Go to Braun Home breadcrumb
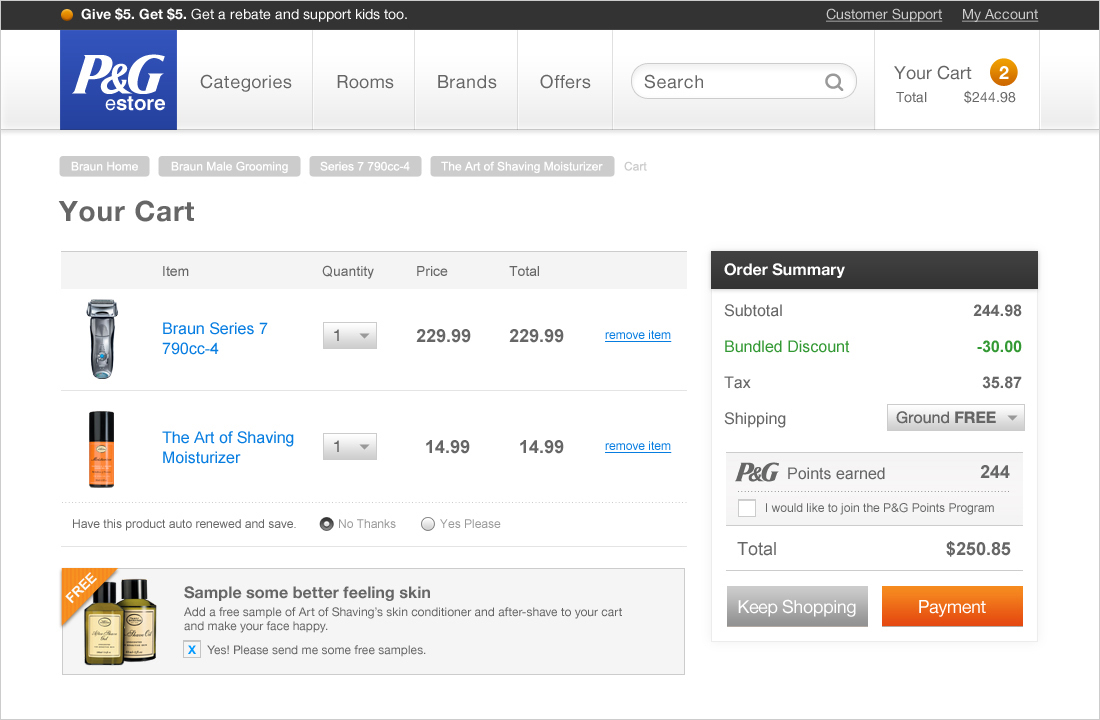This screenshot has height=720, width=1100. pyautogui.click(x=105, y=166)
